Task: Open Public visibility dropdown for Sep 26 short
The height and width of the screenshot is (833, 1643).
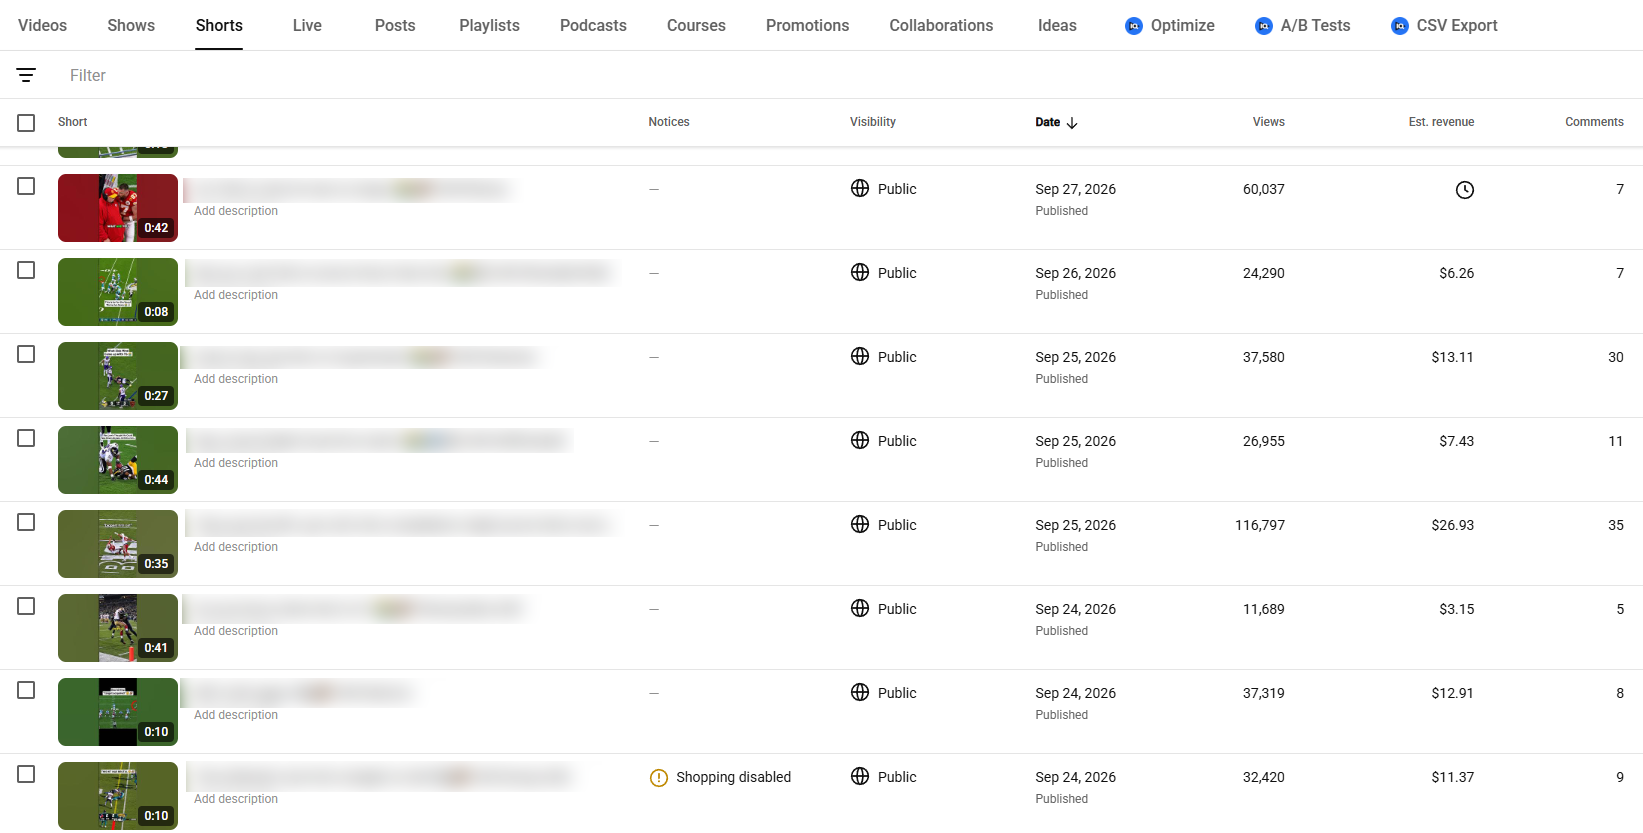Action: pyautogui.click(x=884, y=273)
